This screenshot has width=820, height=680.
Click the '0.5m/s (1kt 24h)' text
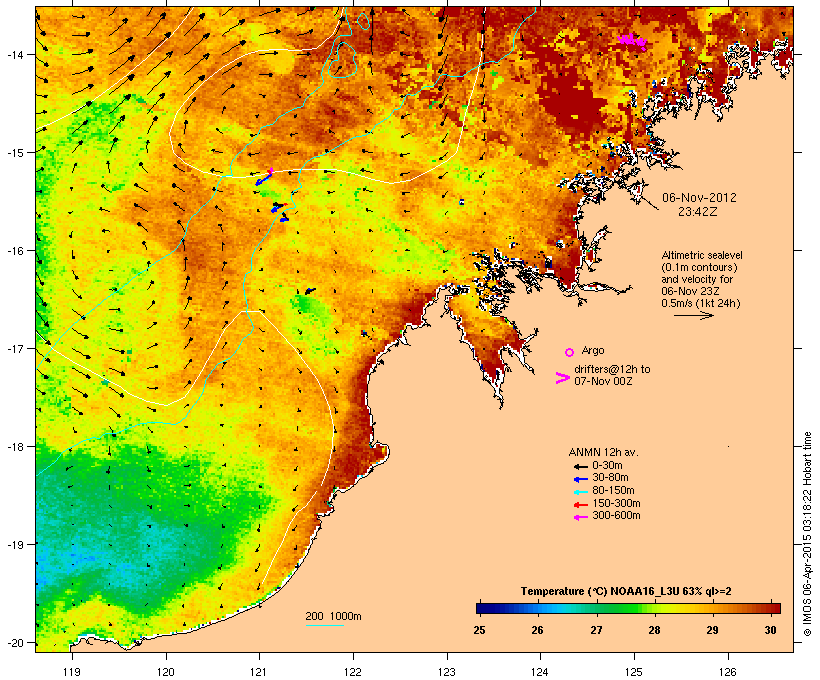pos(701,303)
